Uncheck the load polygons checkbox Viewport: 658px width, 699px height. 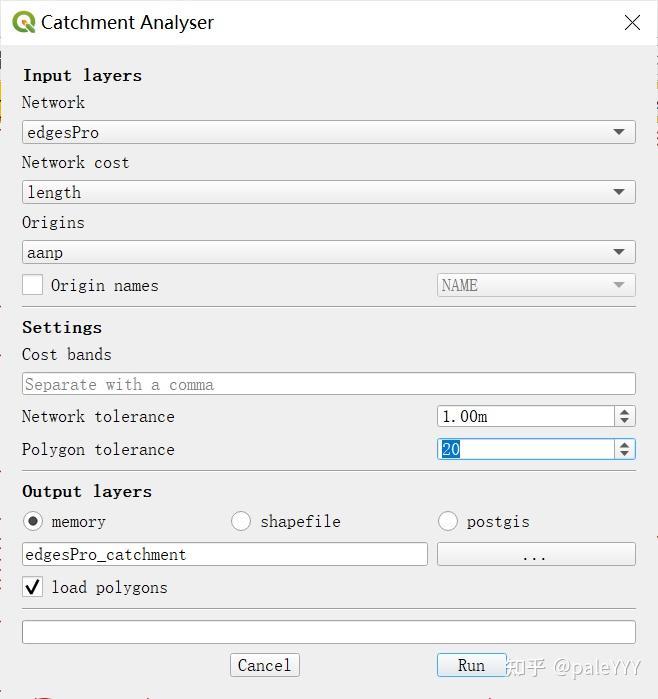click(x=33, y=587)
